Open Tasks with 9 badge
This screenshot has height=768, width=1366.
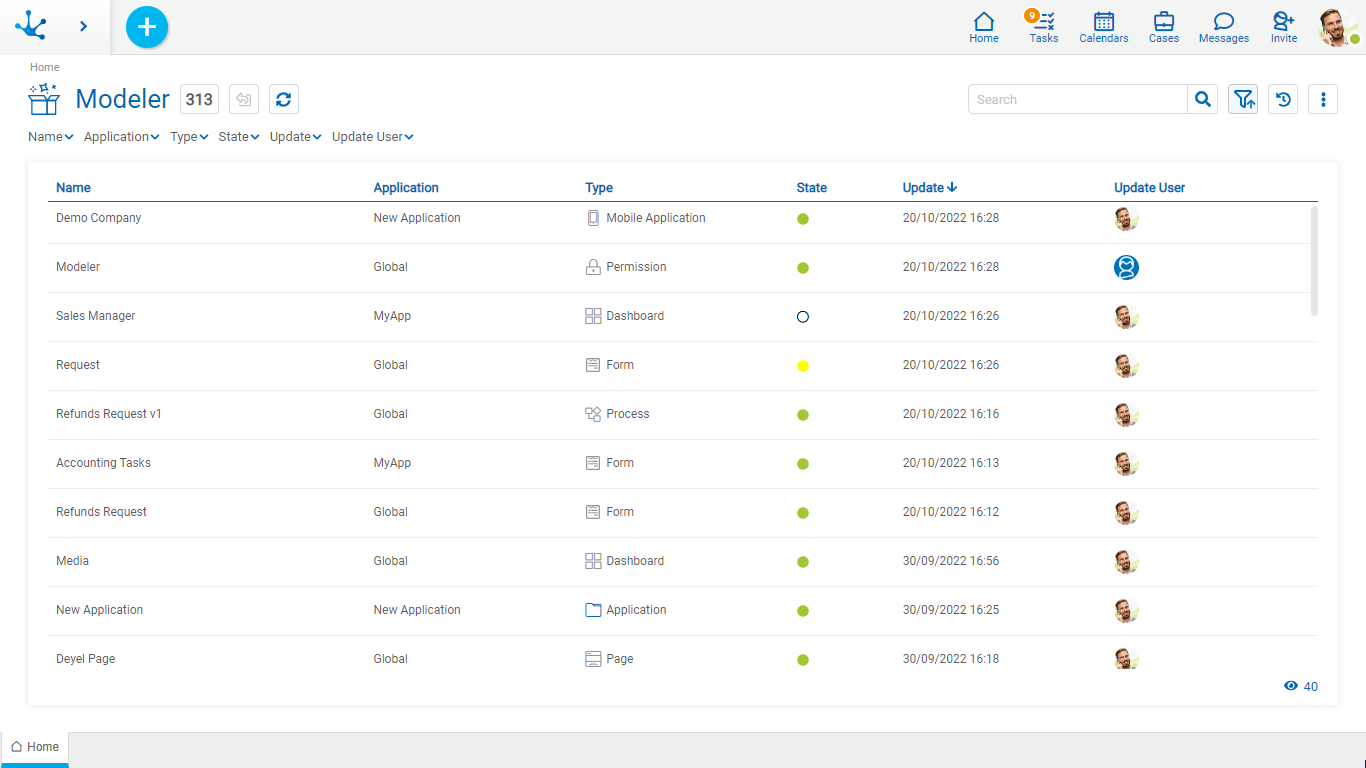pyautogui.click(x=1043, y=27)
